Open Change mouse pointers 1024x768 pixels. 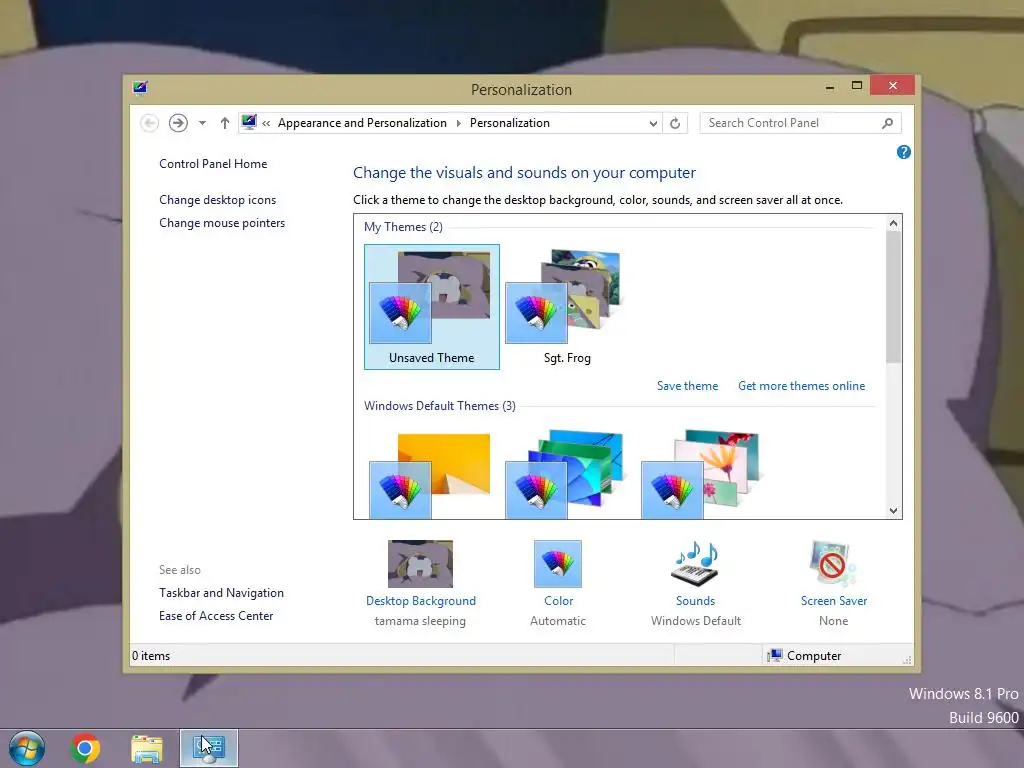coord(222,223)
